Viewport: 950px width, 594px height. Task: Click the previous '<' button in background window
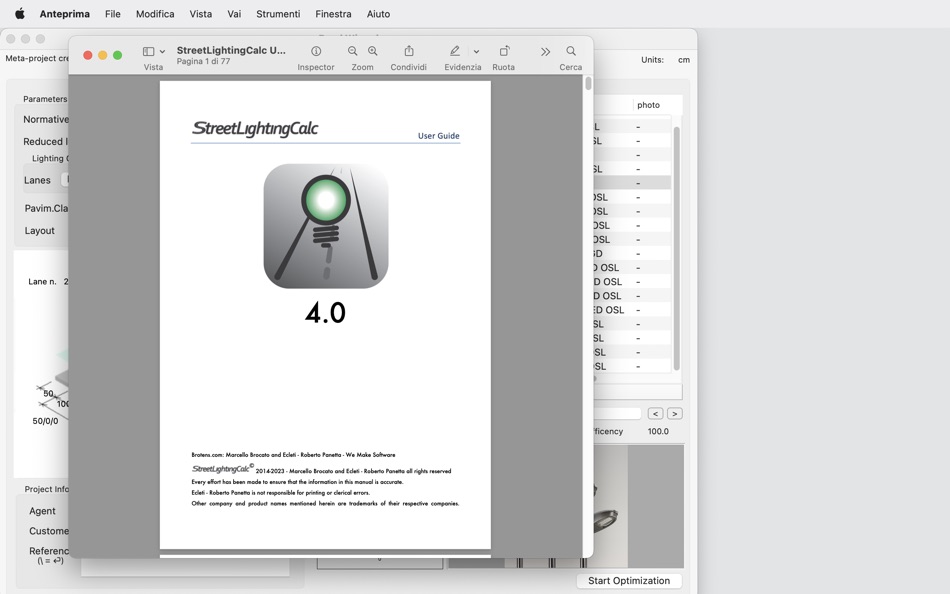click(655, 413)
